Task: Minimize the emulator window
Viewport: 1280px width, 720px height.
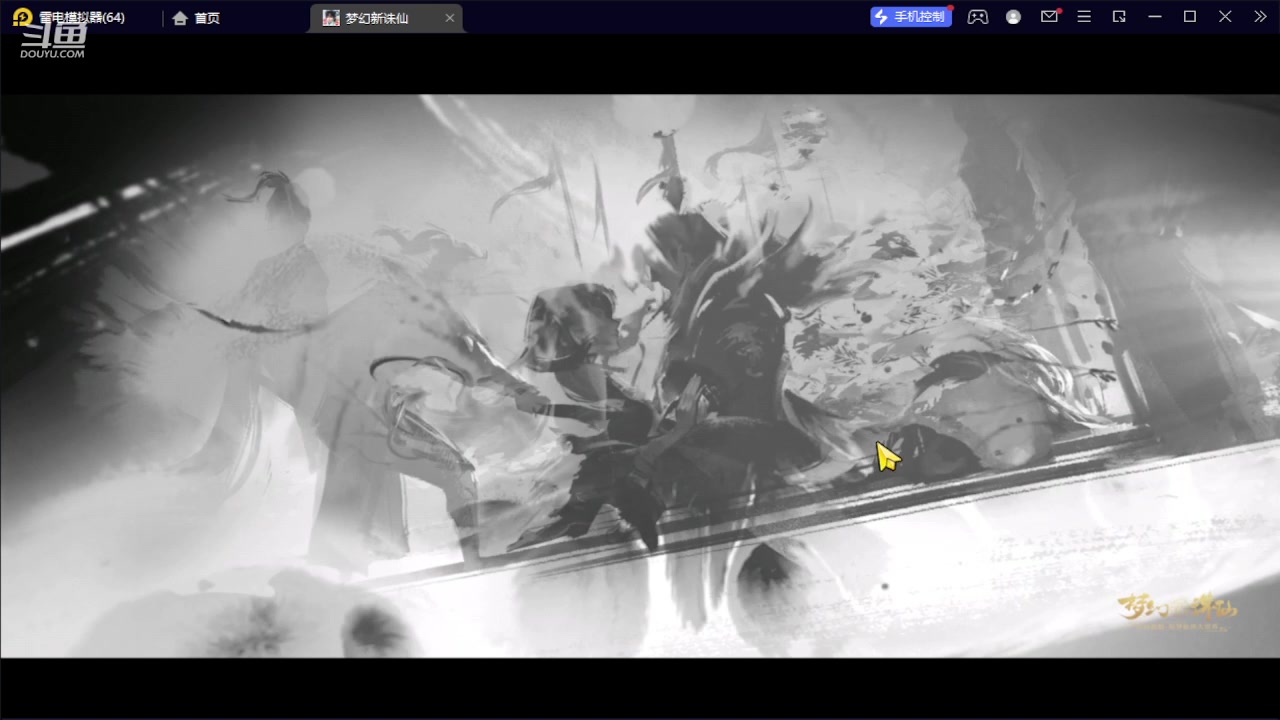Action: click(x=1155, y=17)
